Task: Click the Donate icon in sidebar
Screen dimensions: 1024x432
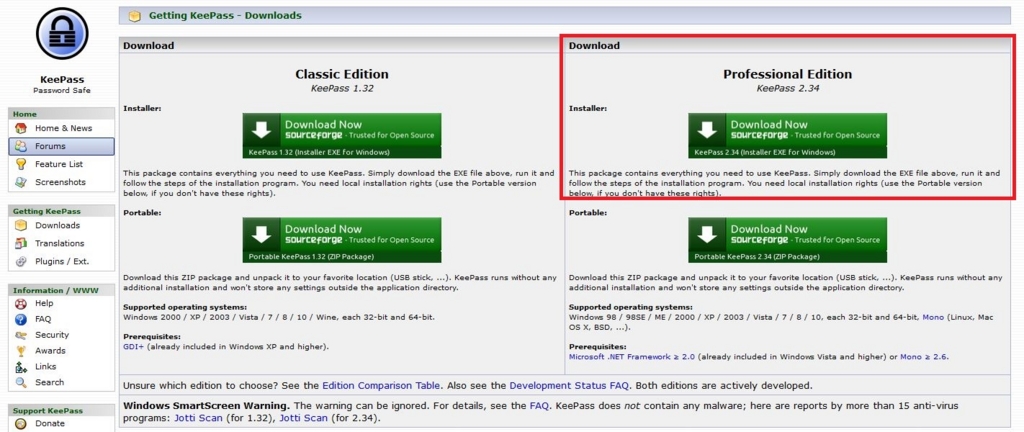Action: pos(21,424)
